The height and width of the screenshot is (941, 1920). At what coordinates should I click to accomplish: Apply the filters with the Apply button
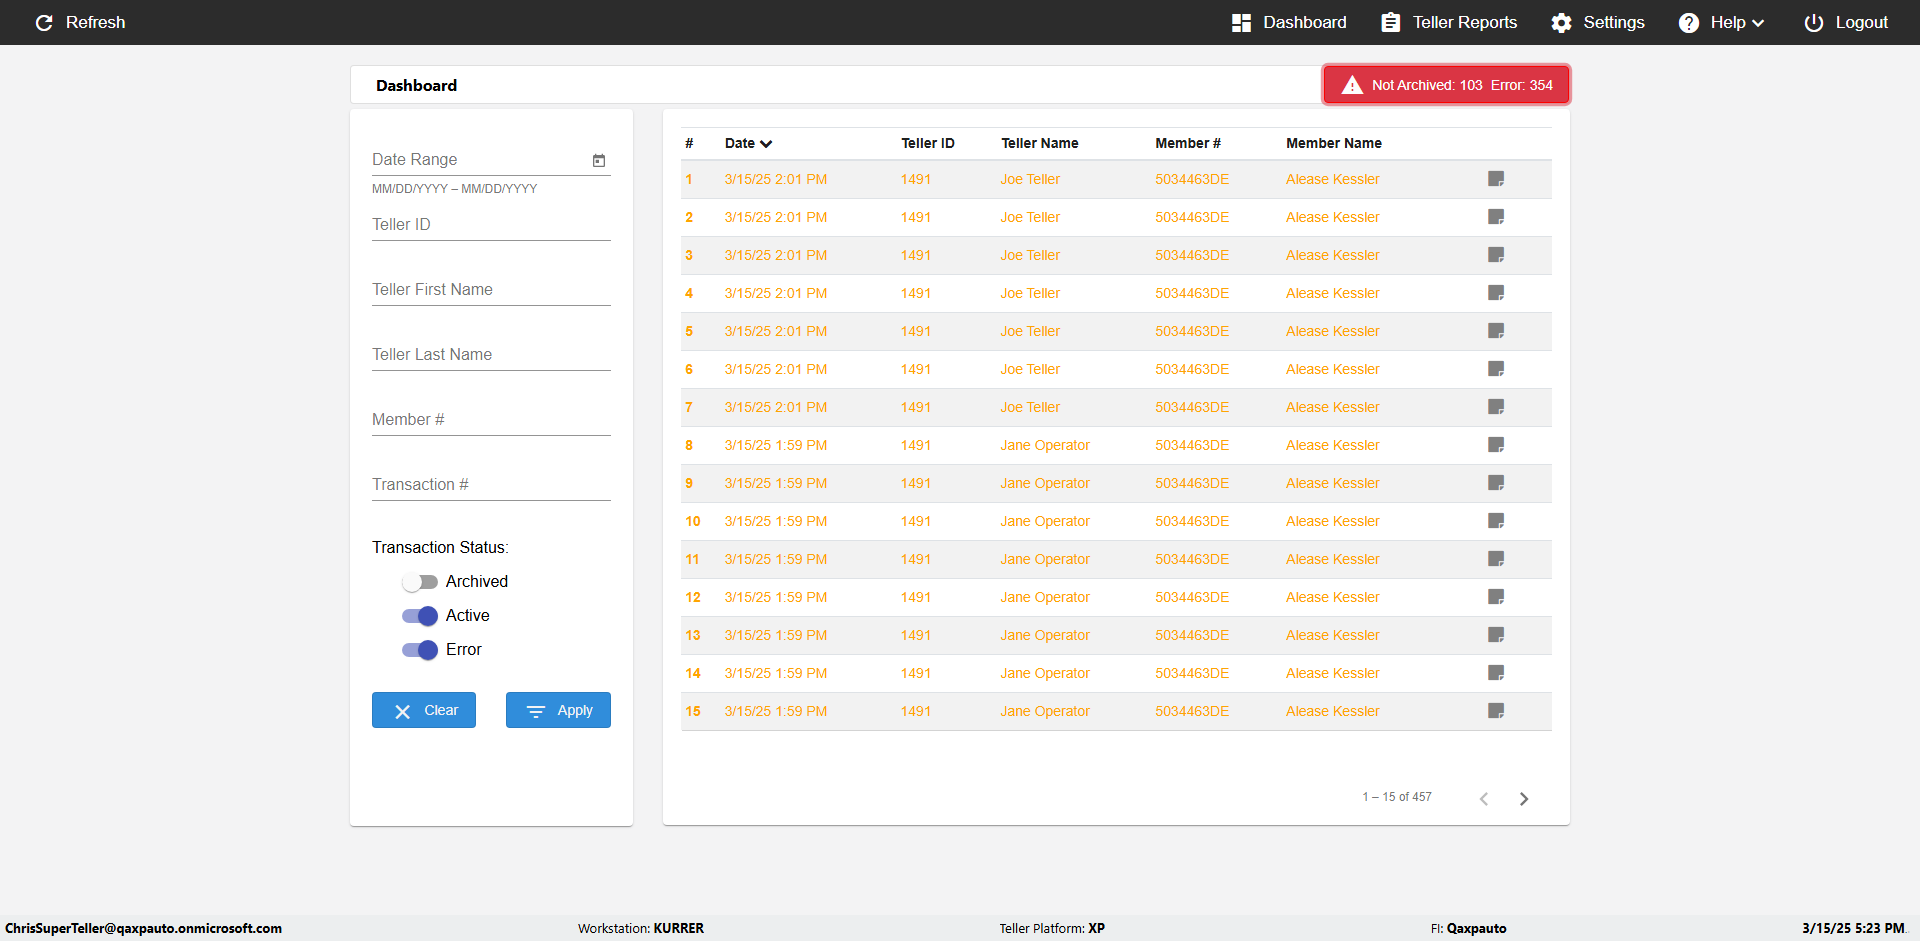tap(558, 710)
